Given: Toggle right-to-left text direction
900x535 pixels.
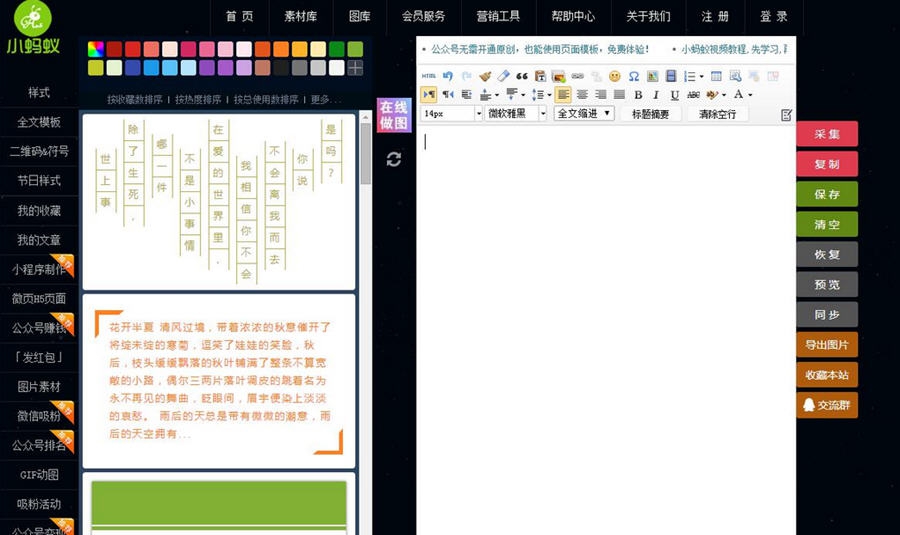Looking at the screenshot, I should tap(448, 95).
